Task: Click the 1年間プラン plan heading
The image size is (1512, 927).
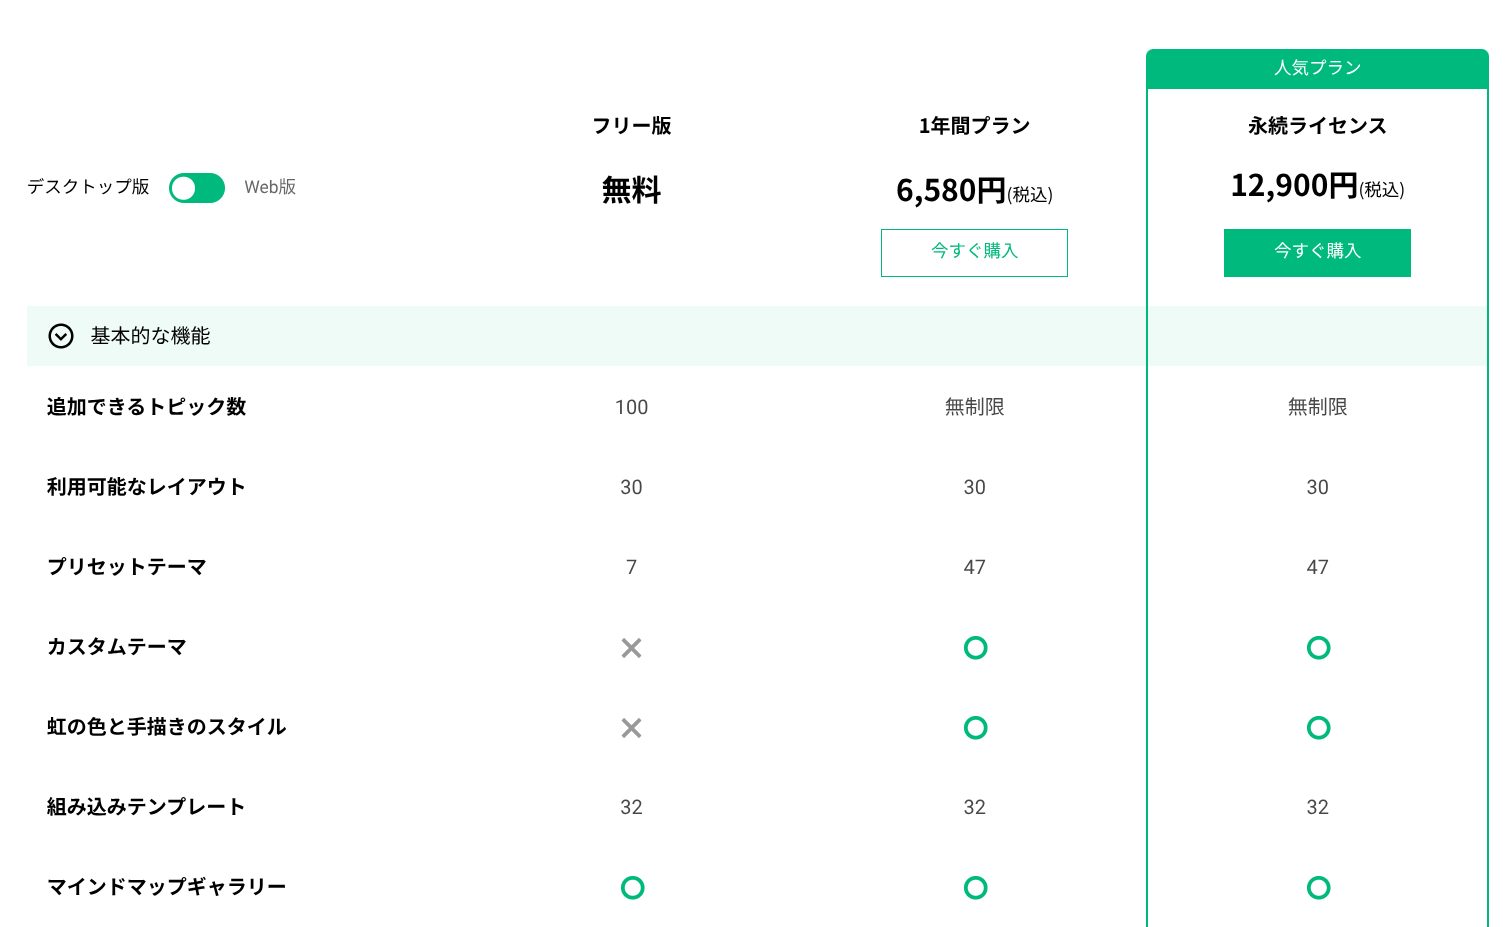Action: (974, 126)
